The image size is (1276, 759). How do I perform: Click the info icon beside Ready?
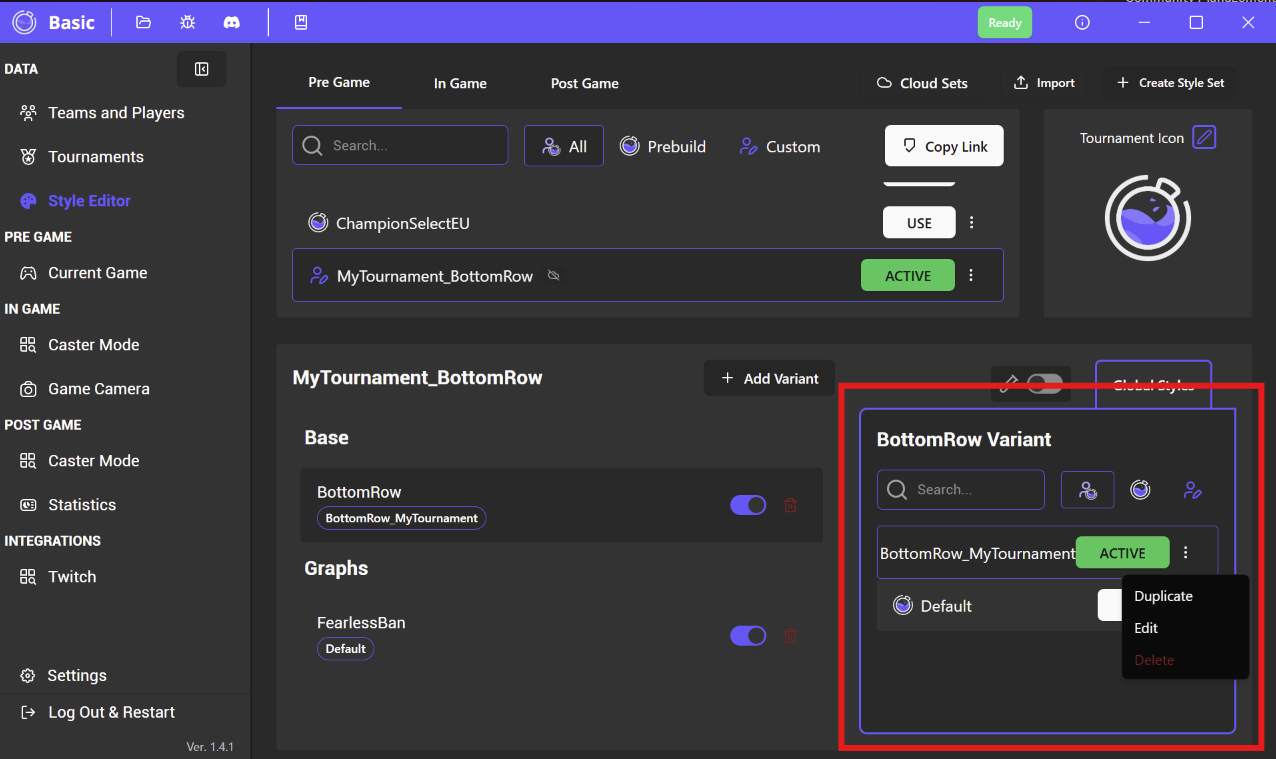coord(1082,22)
